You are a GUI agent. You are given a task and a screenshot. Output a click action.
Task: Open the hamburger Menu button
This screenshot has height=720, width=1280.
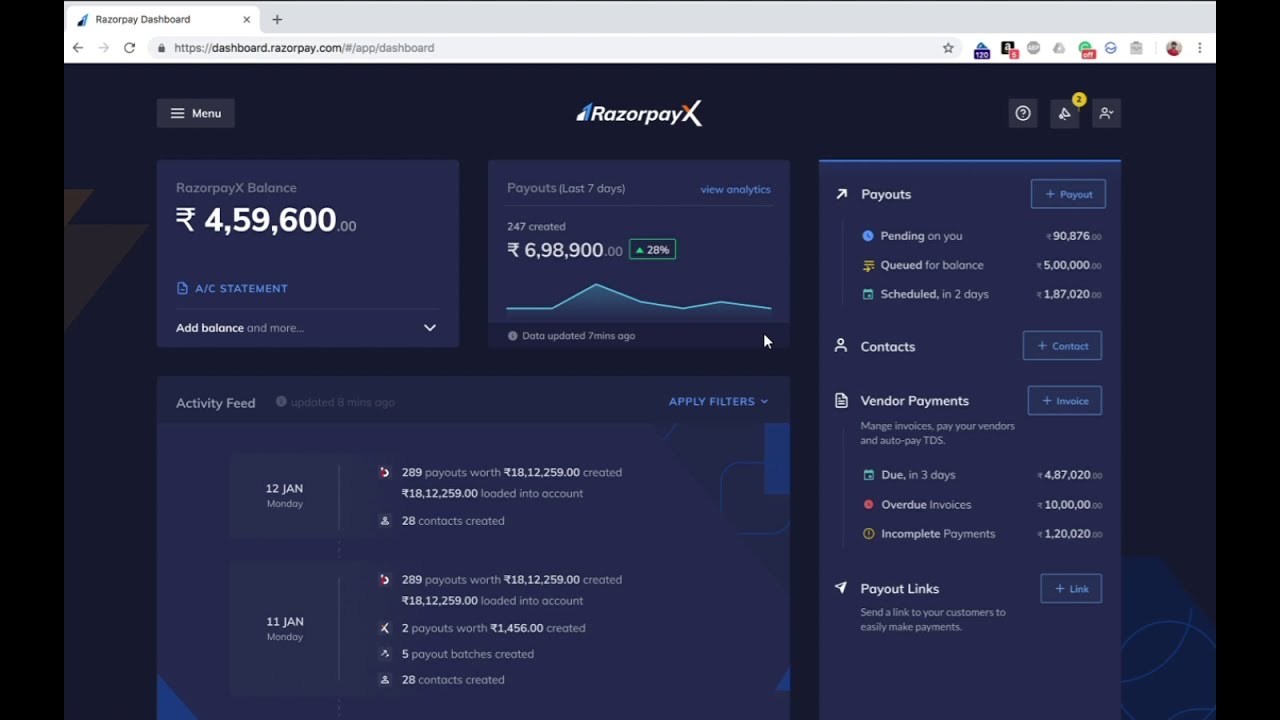point(195,113)
